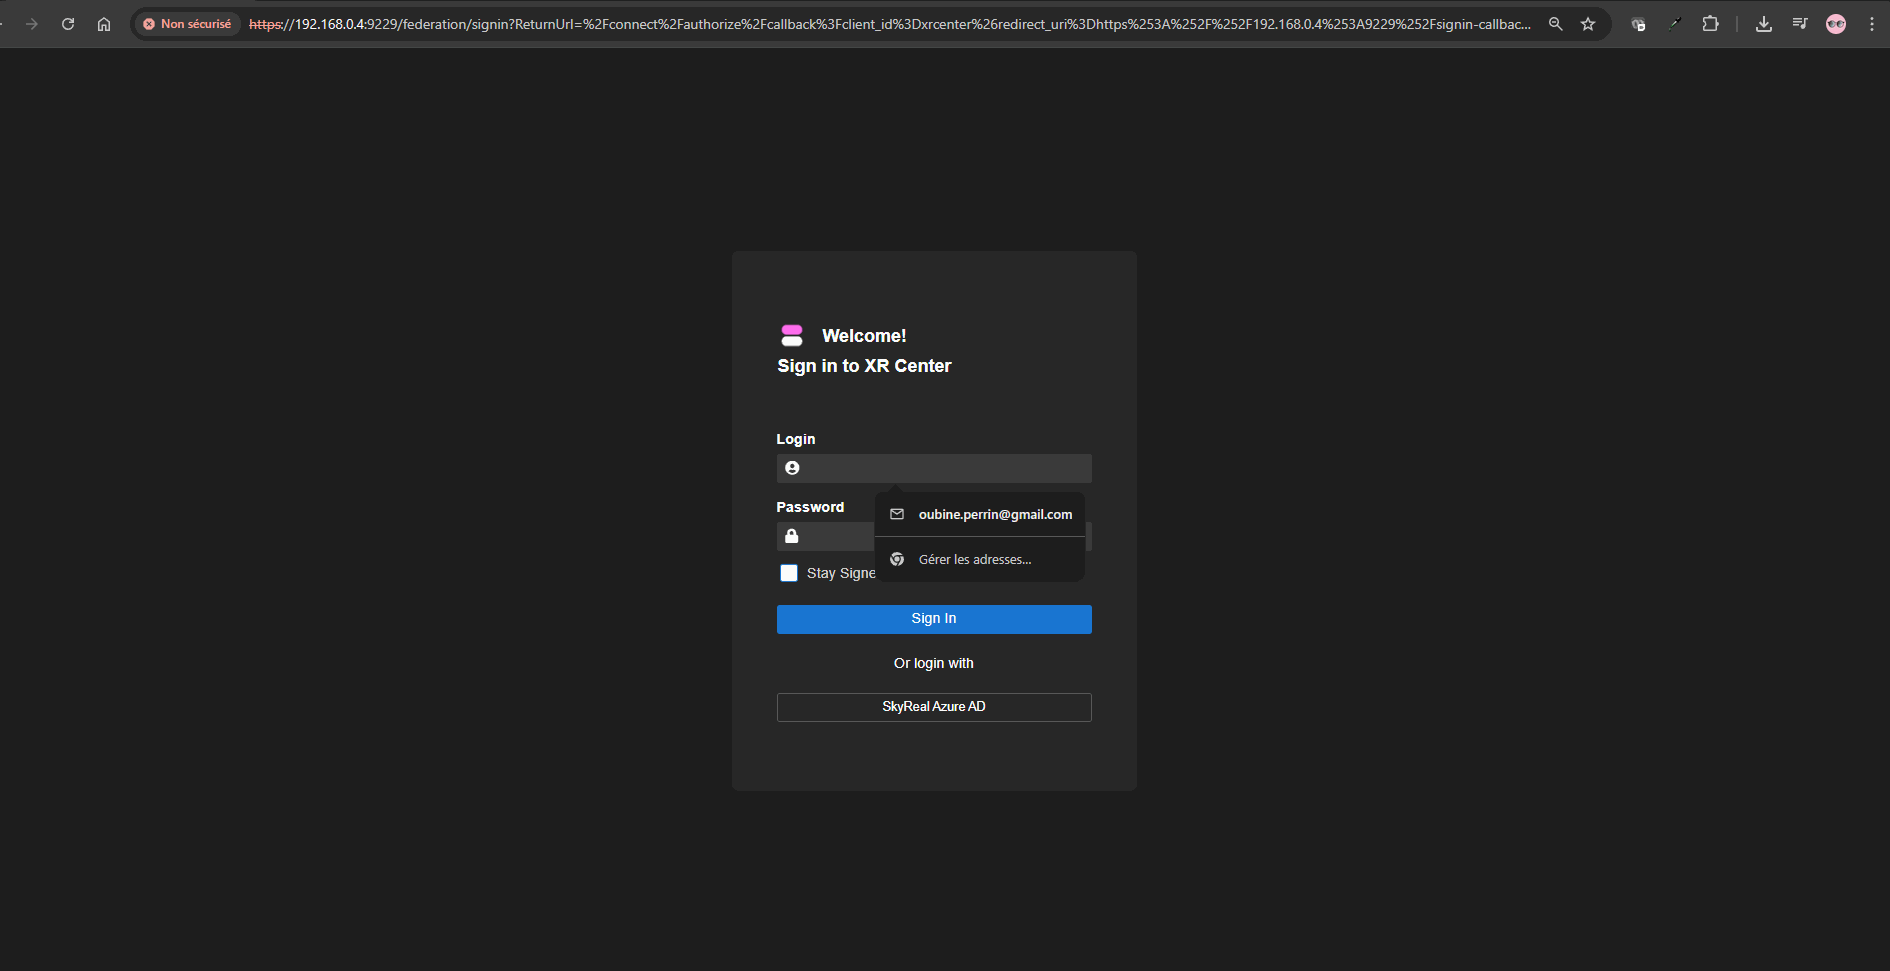Image resolution: width=1890 pixels, height=971 pixels.
Task: Go to the browser home page
Action: pyautogui.click(x=104, y=24)
